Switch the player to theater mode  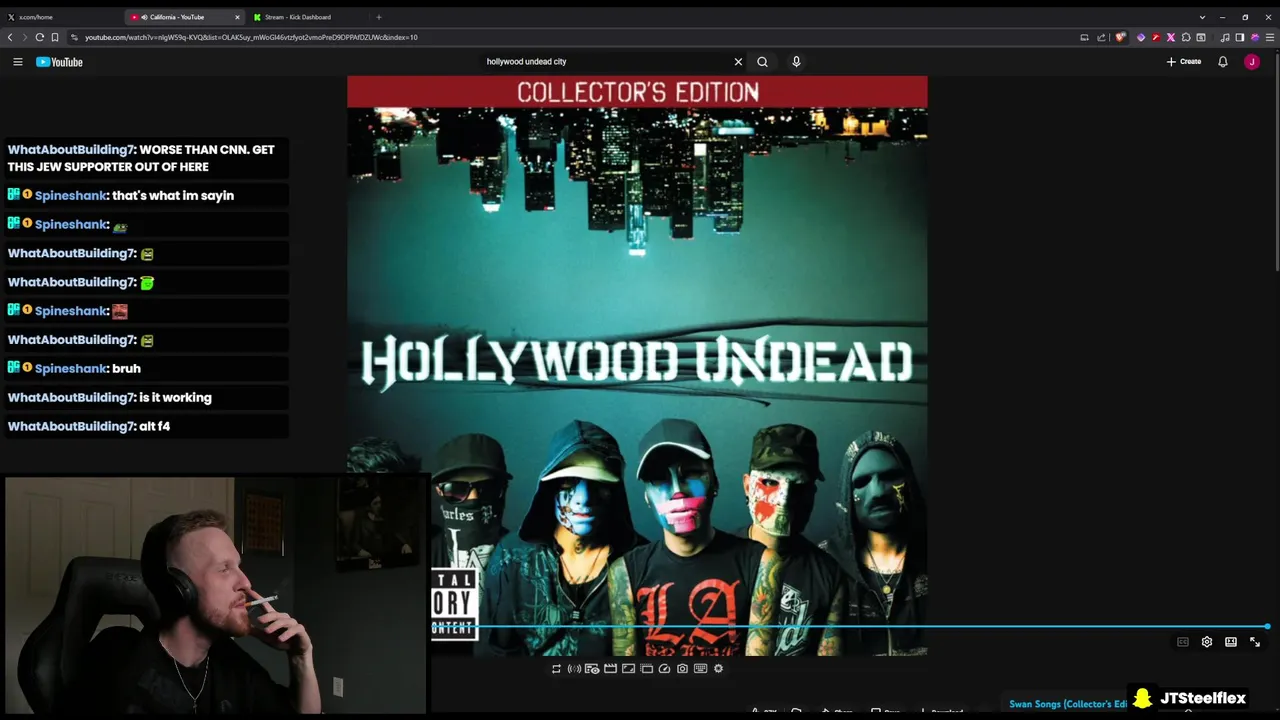(1231, 642)
